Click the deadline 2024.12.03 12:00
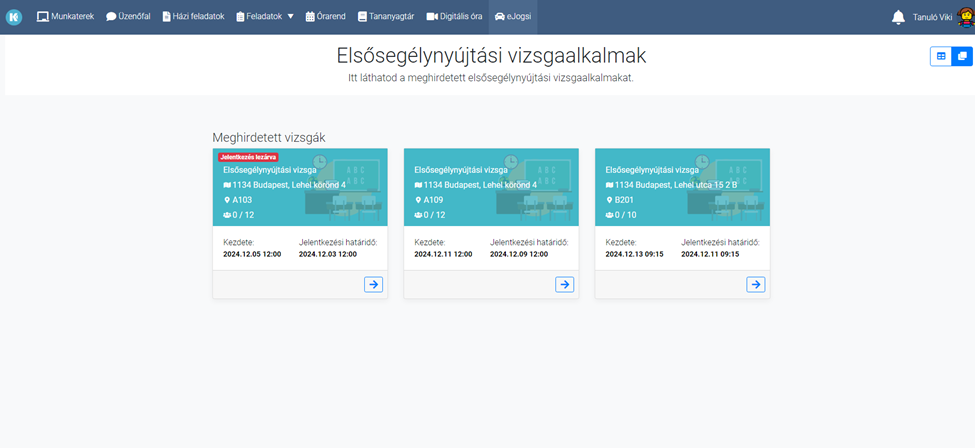Image resolution: width=975 pixels, height=448 pixels. pyautogui.click(x=328, y=254)
